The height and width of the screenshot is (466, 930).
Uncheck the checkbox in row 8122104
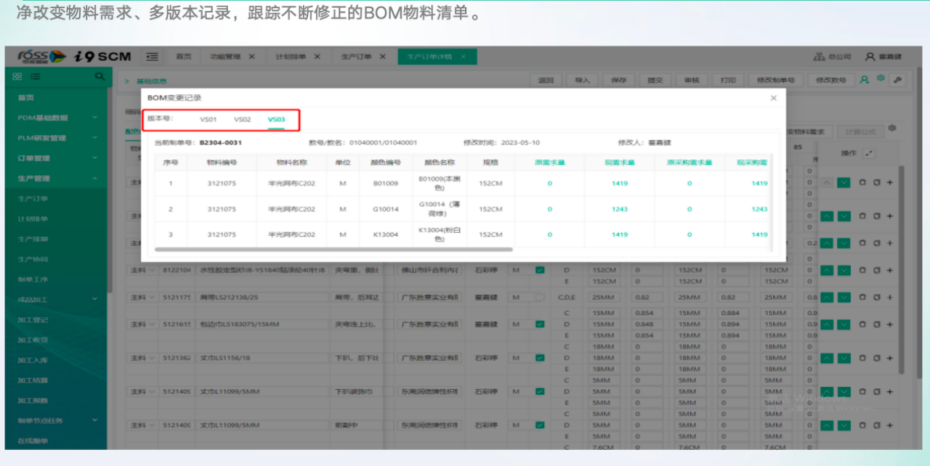click(x=540, y=270)
